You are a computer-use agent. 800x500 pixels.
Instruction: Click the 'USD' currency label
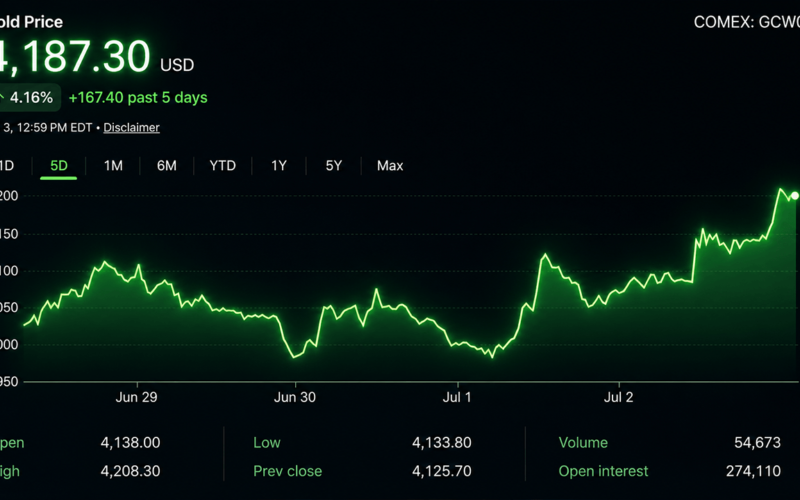tap(177, 65)
